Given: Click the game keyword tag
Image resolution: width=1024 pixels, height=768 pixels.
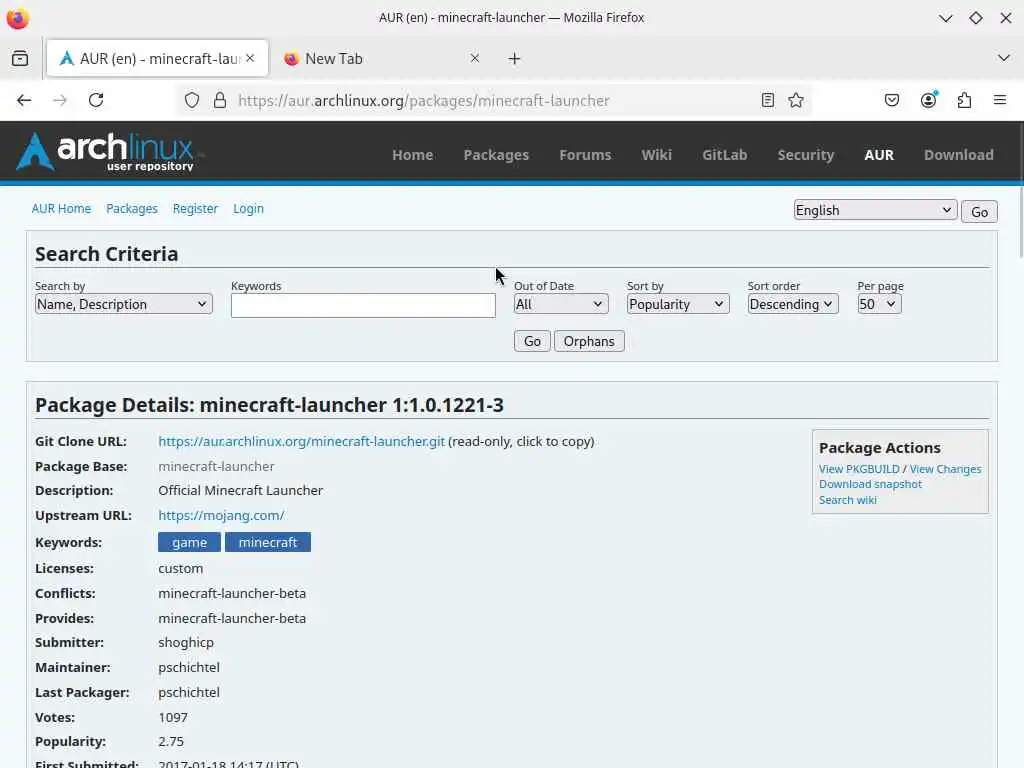Looking at the screenshot, I should (189, 542).
